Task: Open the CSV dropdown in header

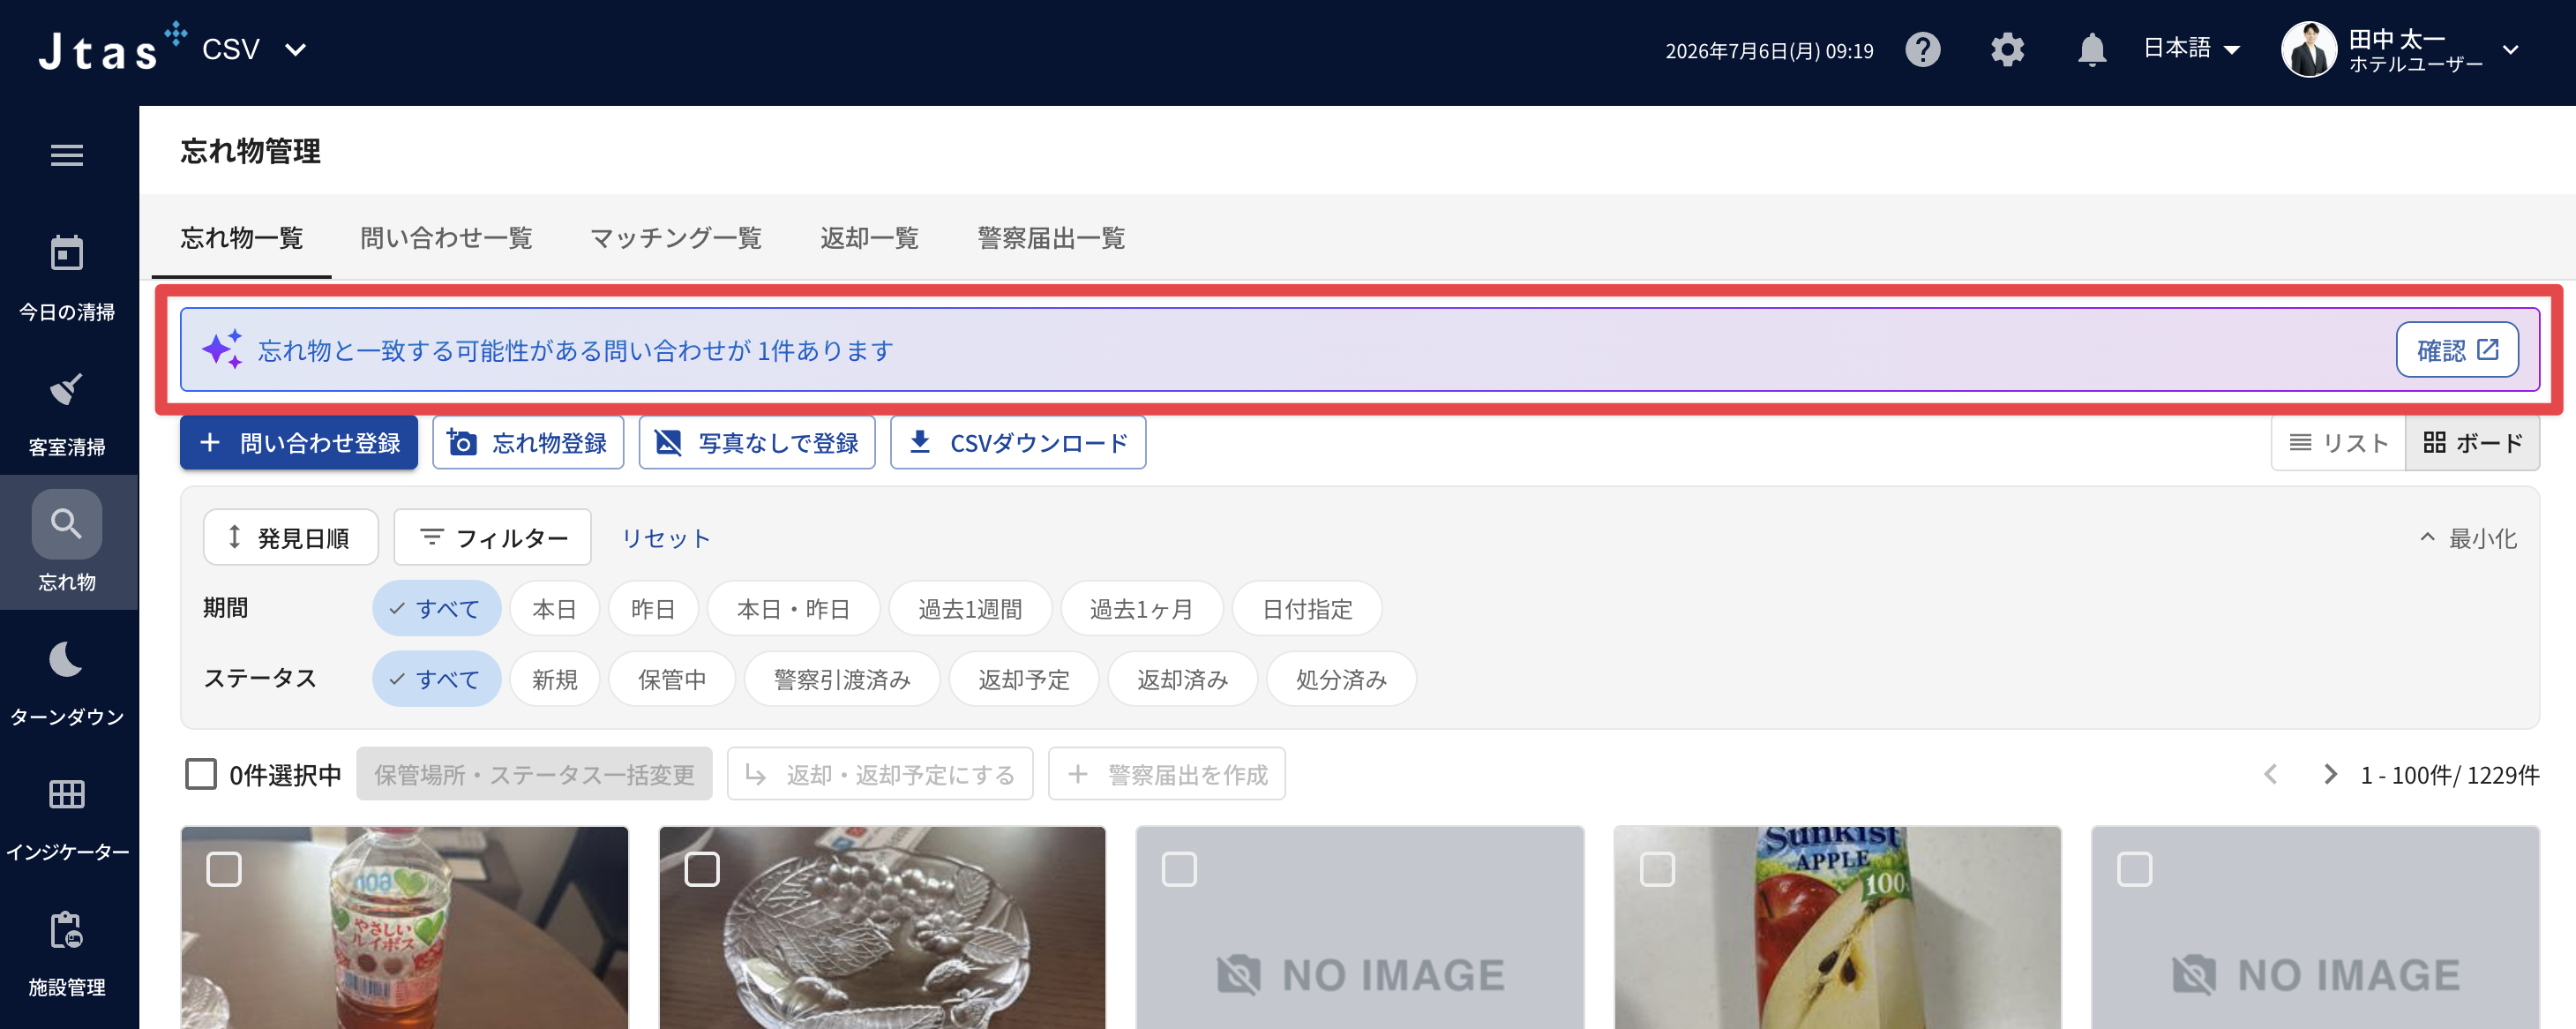Action: [254, 49]
